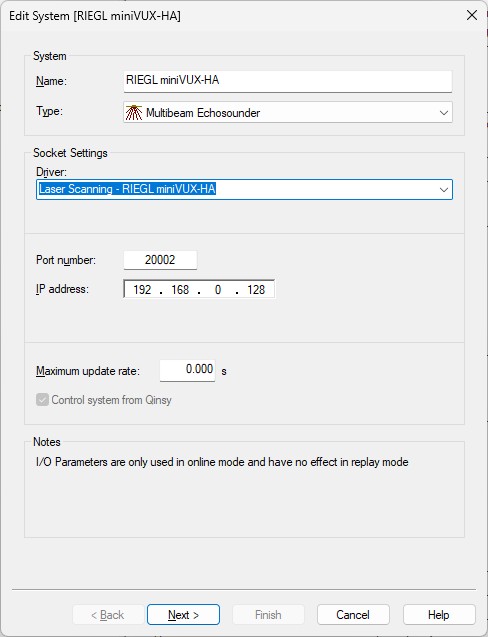Click the greyed-out Finish button
This screenshot has width=488, height=637.
[x=268, y=615]
